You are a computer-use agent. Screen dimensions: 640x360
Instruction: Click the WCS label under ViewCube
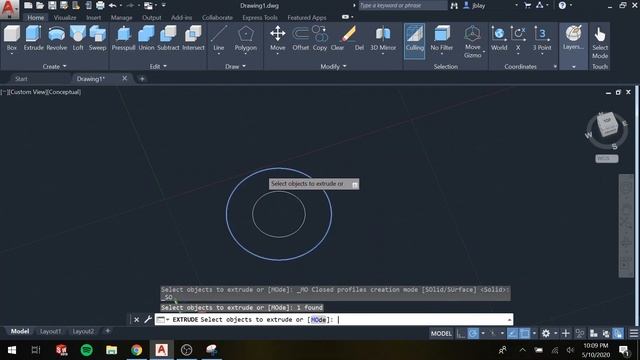(x=607, y=158)
